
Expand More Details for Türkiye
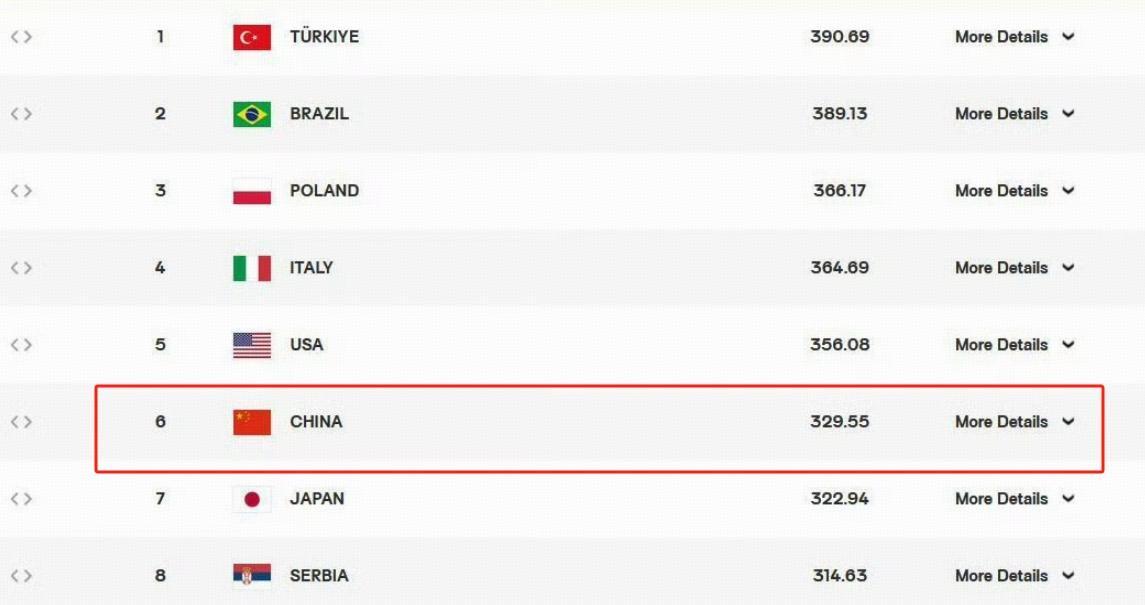(1013, 37)
